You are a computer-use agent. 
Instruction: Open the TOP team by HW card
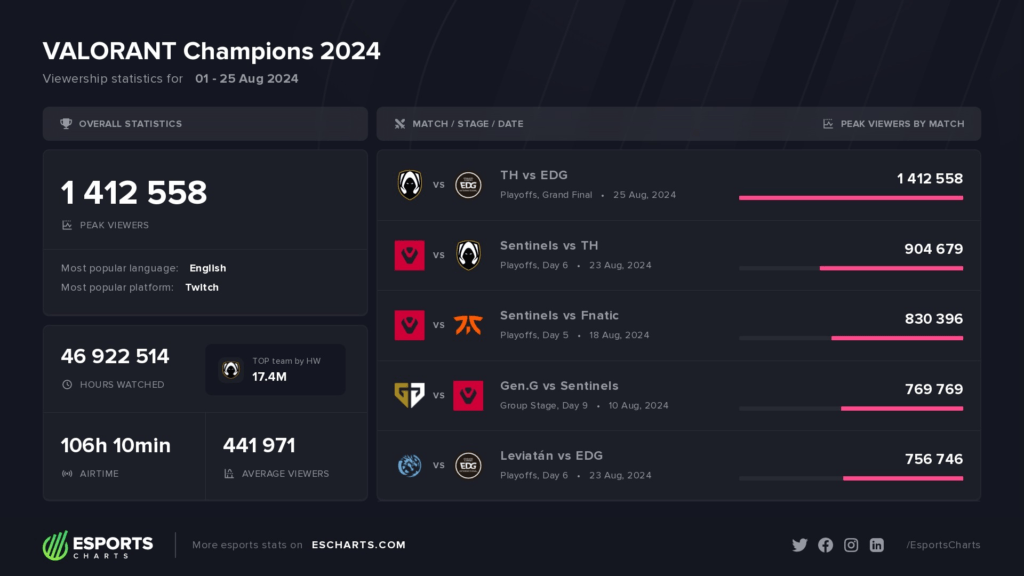[275, 370]
